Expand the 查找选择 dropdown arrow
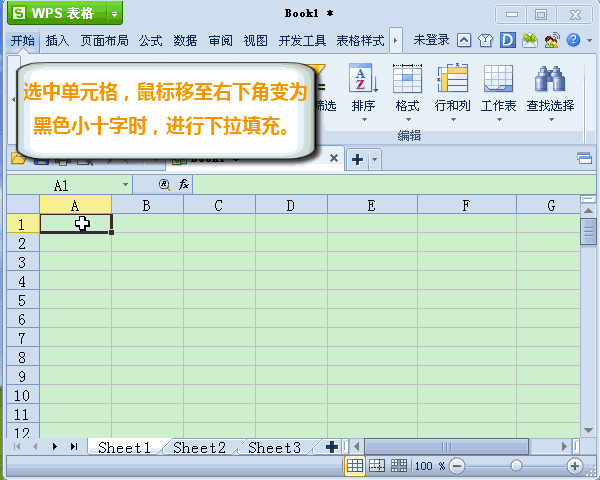Screen dimensions: 600x480 tap(551, 119)
